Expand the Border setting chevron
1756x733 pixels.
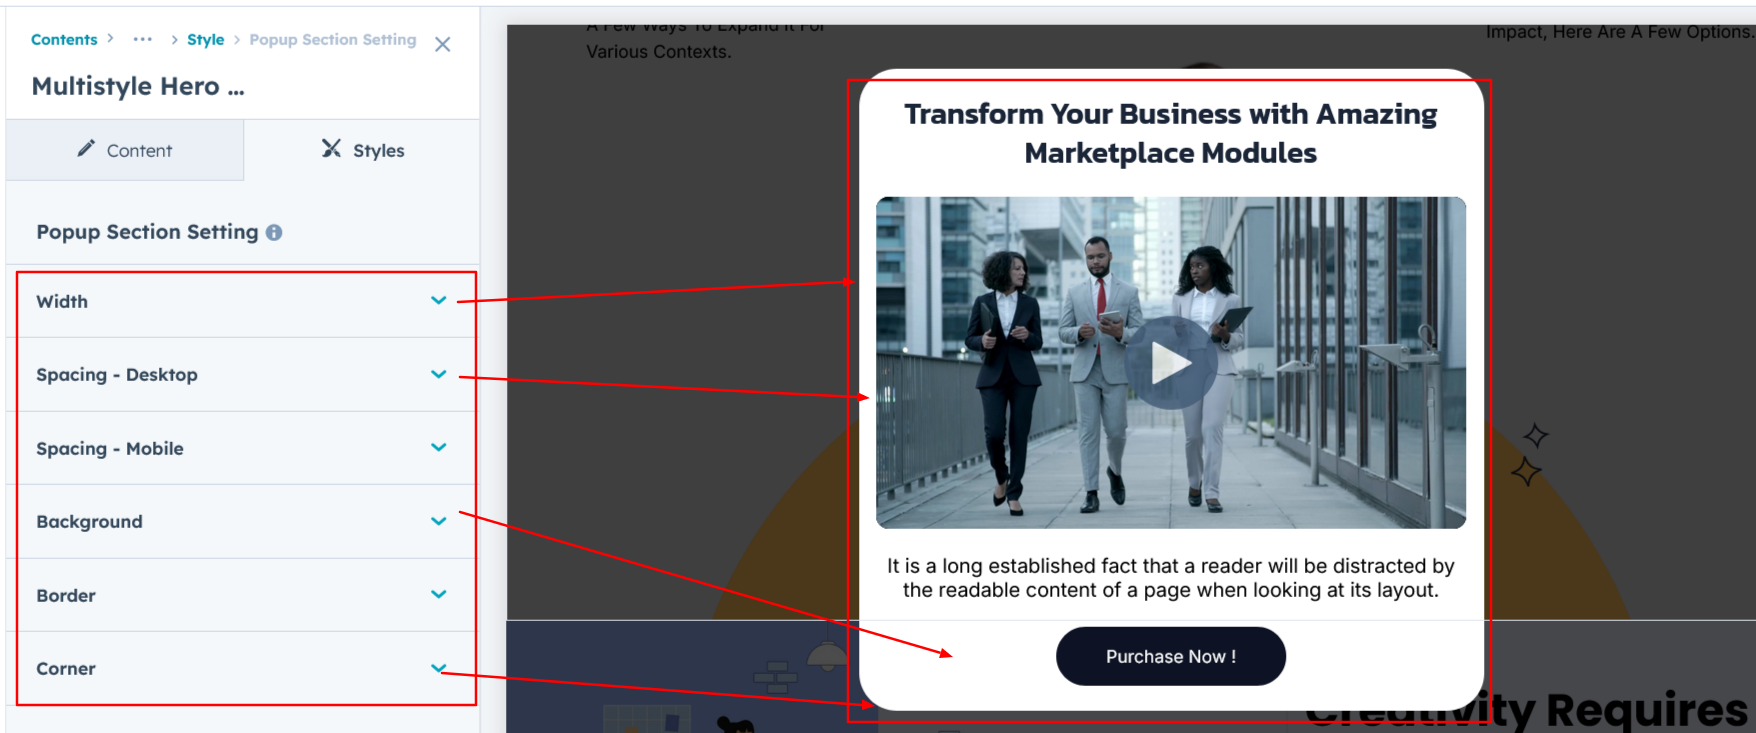click(x=438, y=594)
